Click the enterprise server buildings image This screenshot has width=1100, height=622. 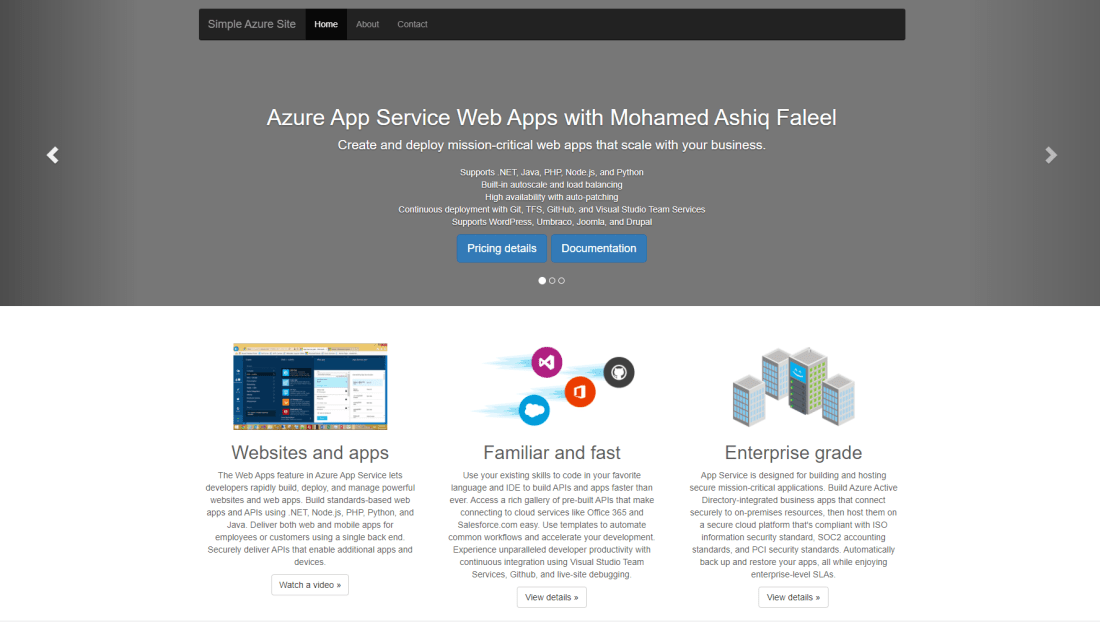[x=793, y=386]
